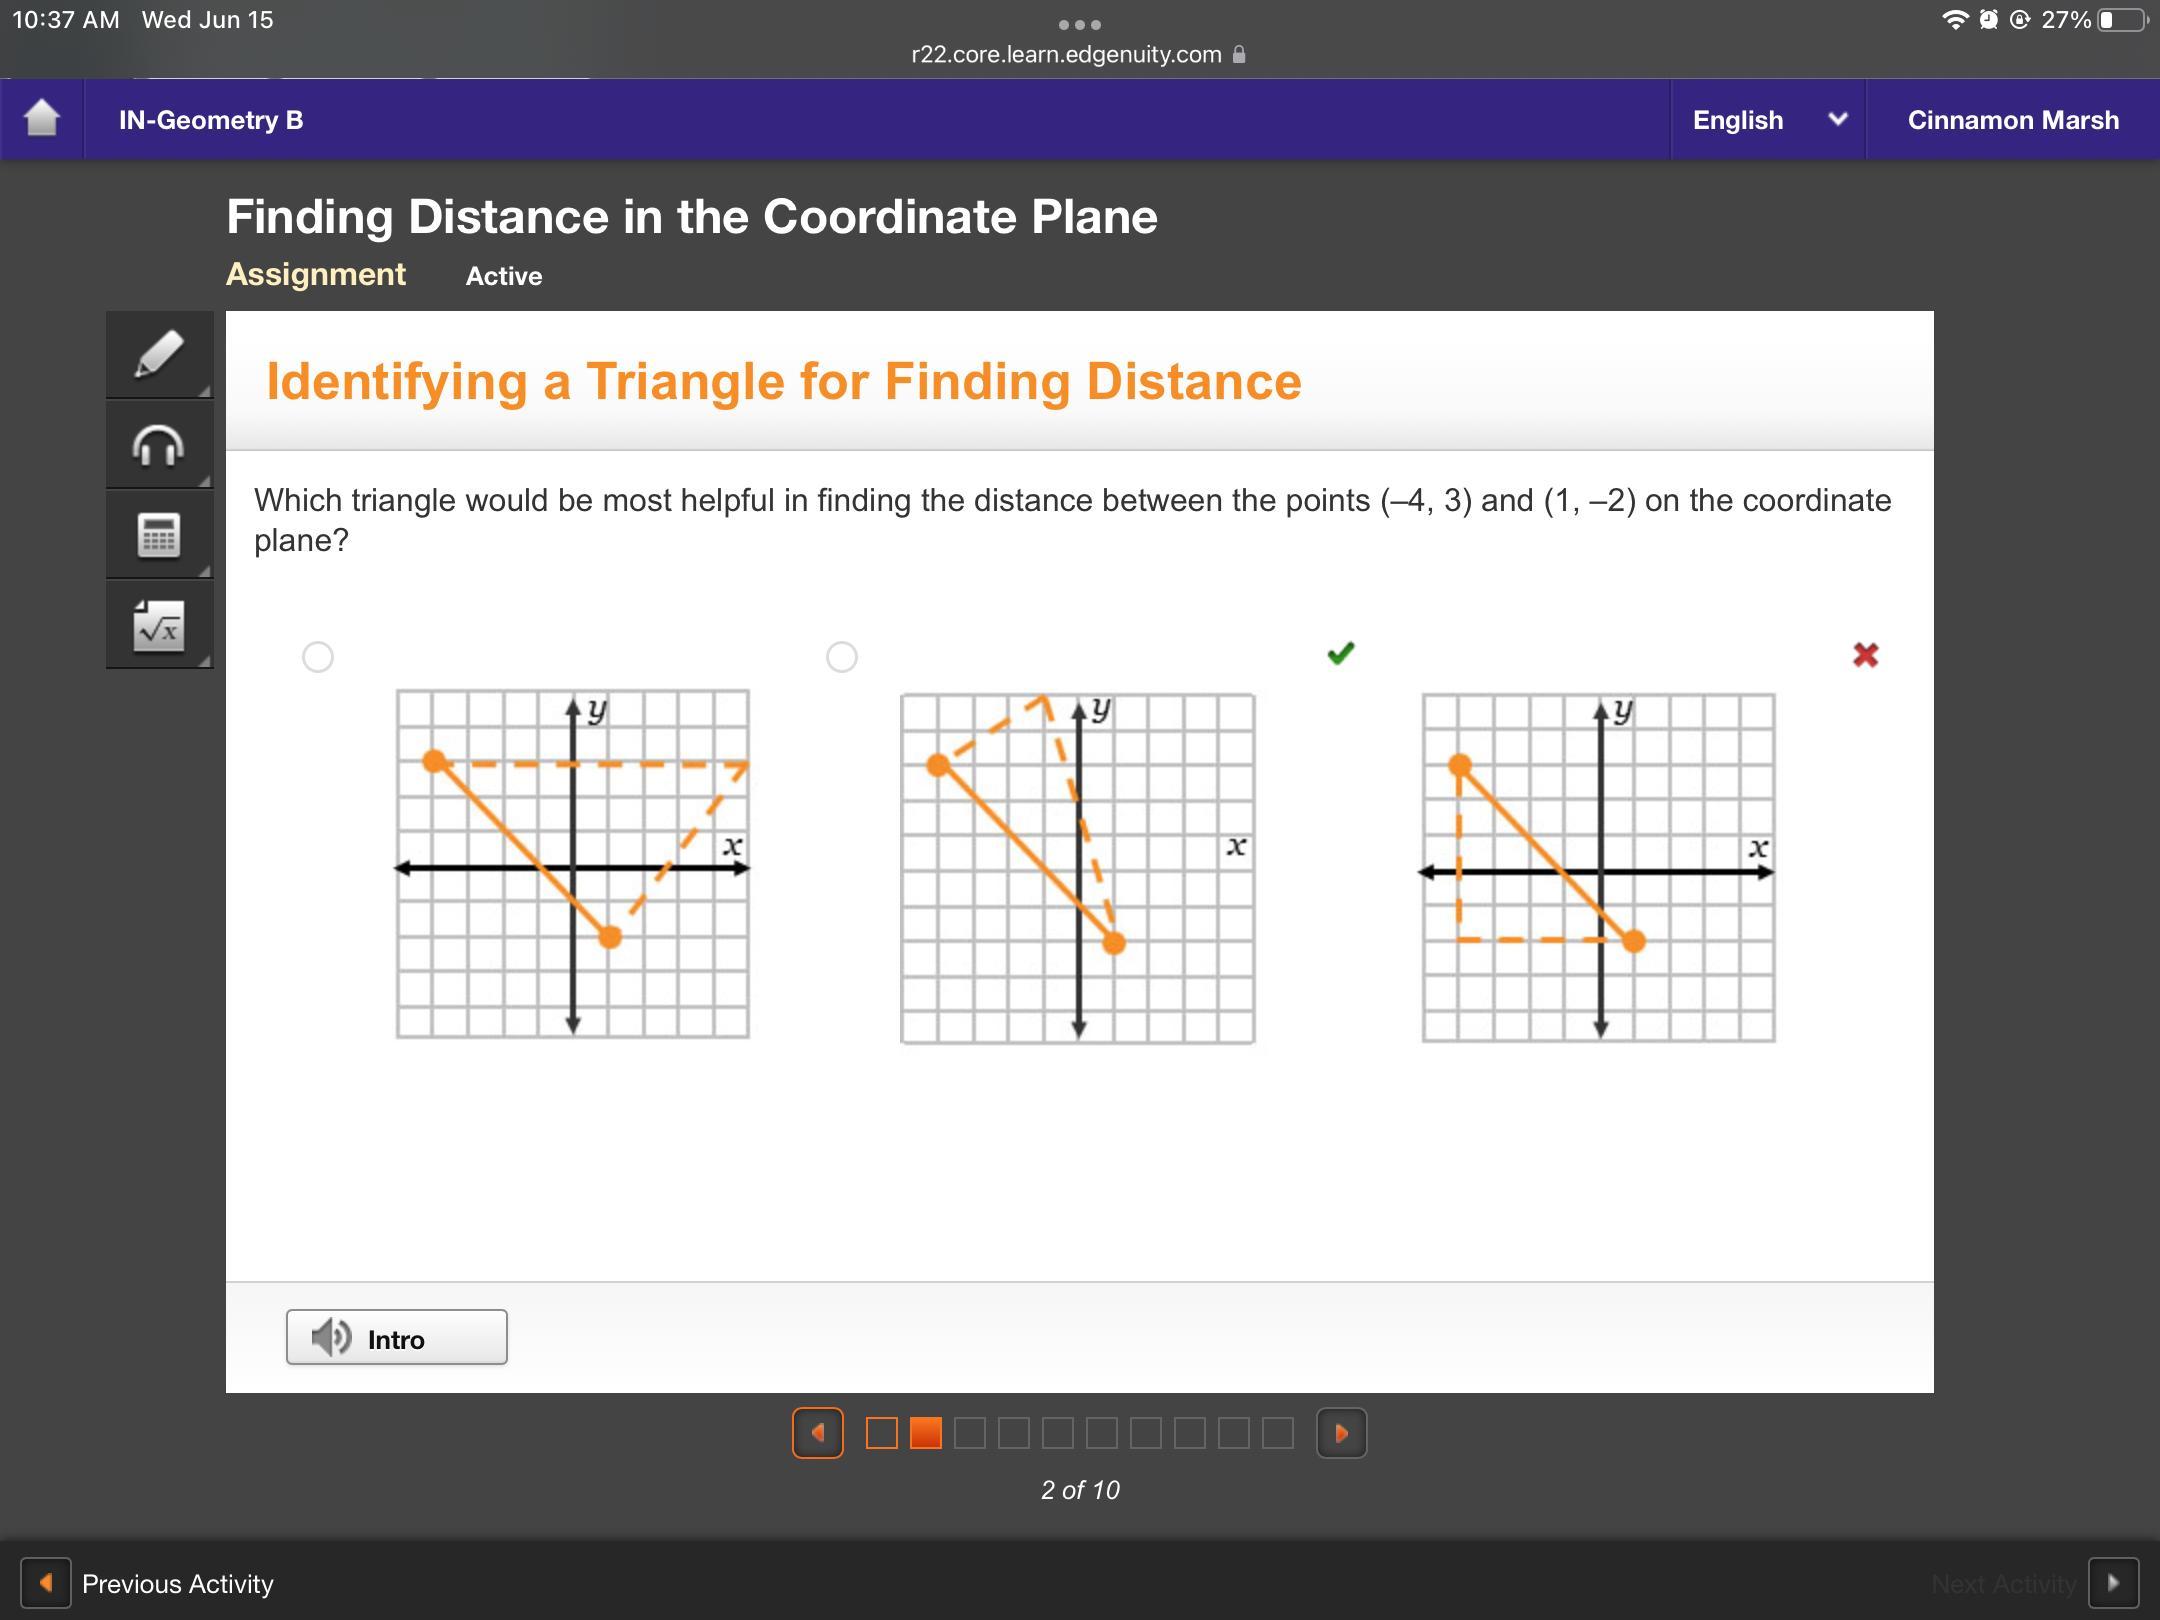
Task: Select the pencil highlighter tool
Action: point(159,355)
